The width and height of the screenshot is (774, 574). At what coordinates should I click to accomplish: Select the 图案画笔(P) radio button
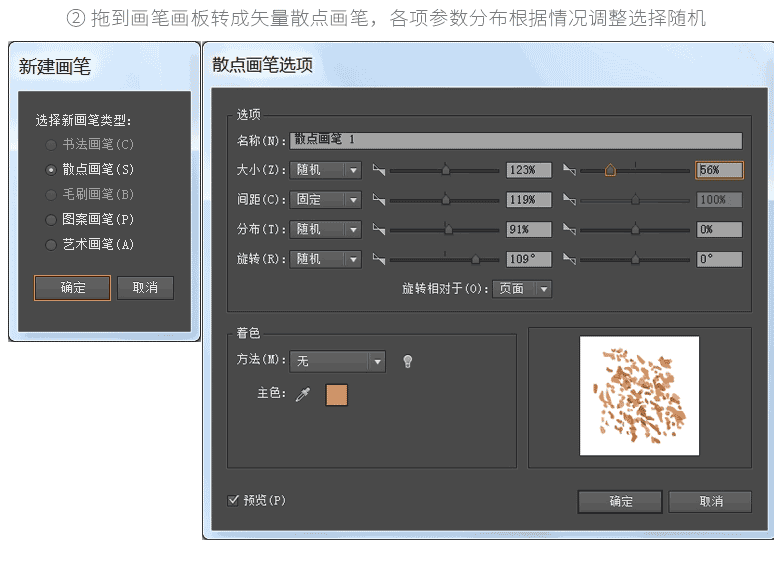click(51, 220)
